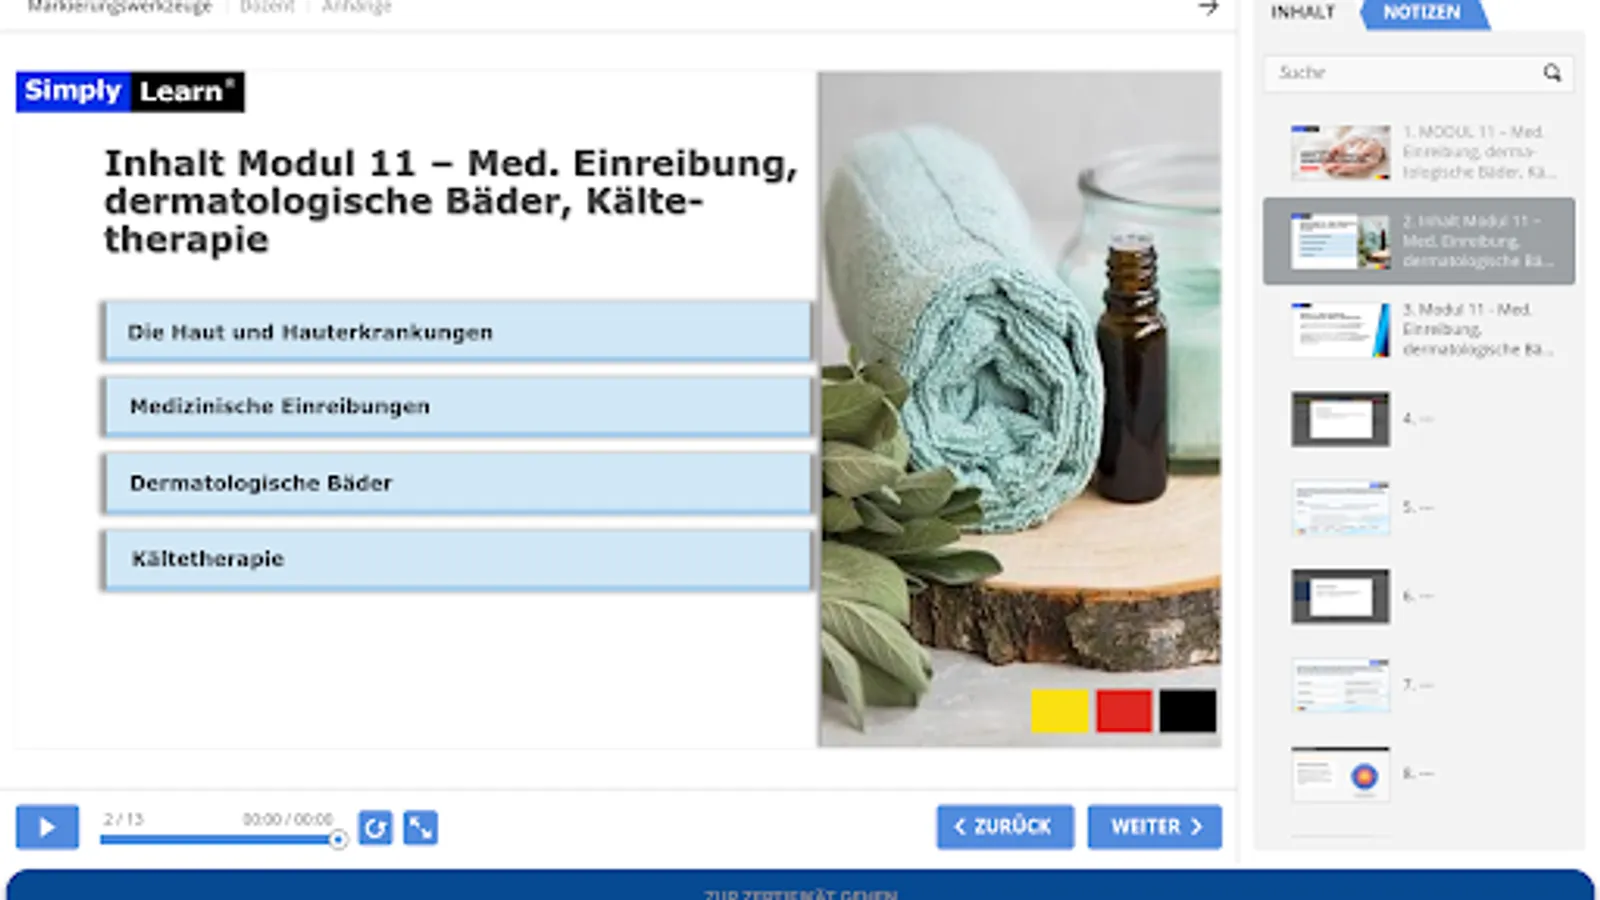The height and width of the screenshot is (900, 1600).
Task: Select slide 3 thumbnail in outline
Action: [x=1340, y=330]
